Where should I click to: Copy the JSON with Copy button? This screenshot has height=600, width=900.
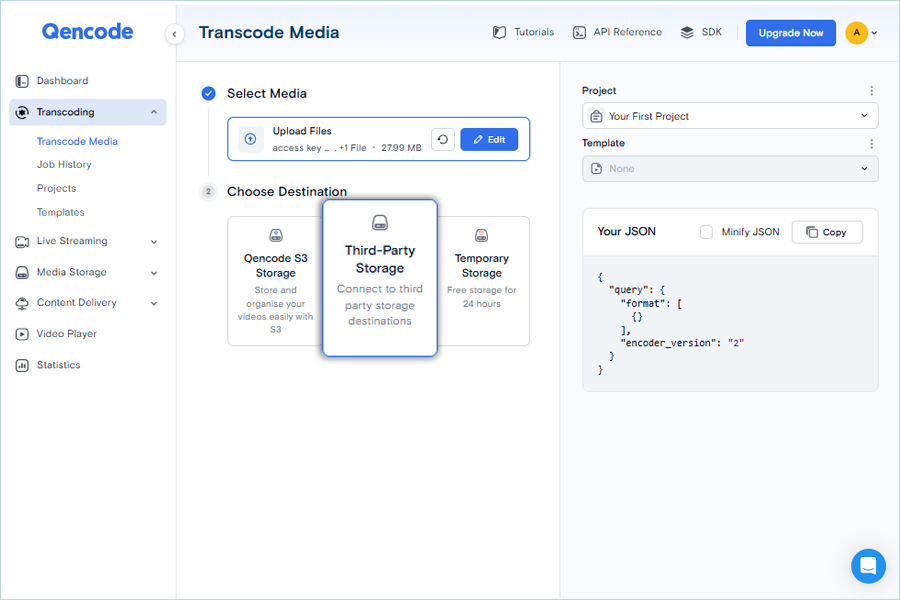(x=826, y=232)
